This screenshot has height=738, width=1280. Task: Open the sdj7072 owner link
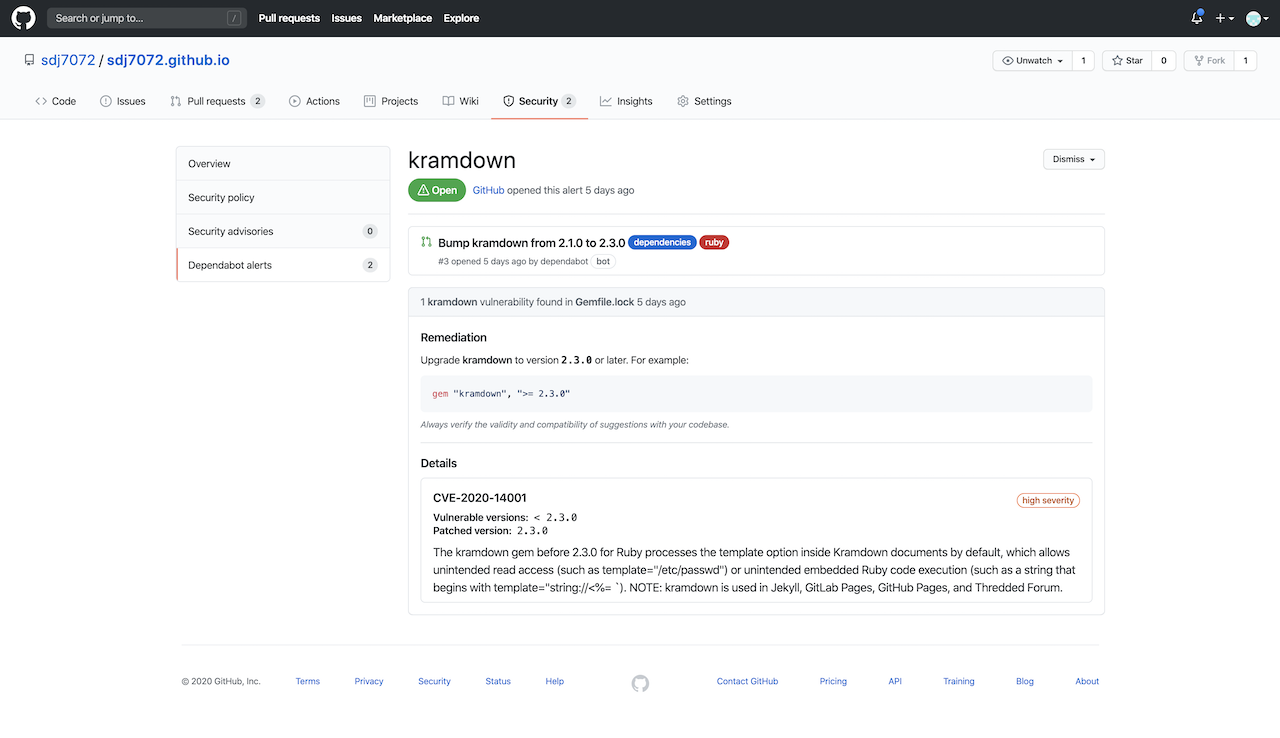pos(68,60)
